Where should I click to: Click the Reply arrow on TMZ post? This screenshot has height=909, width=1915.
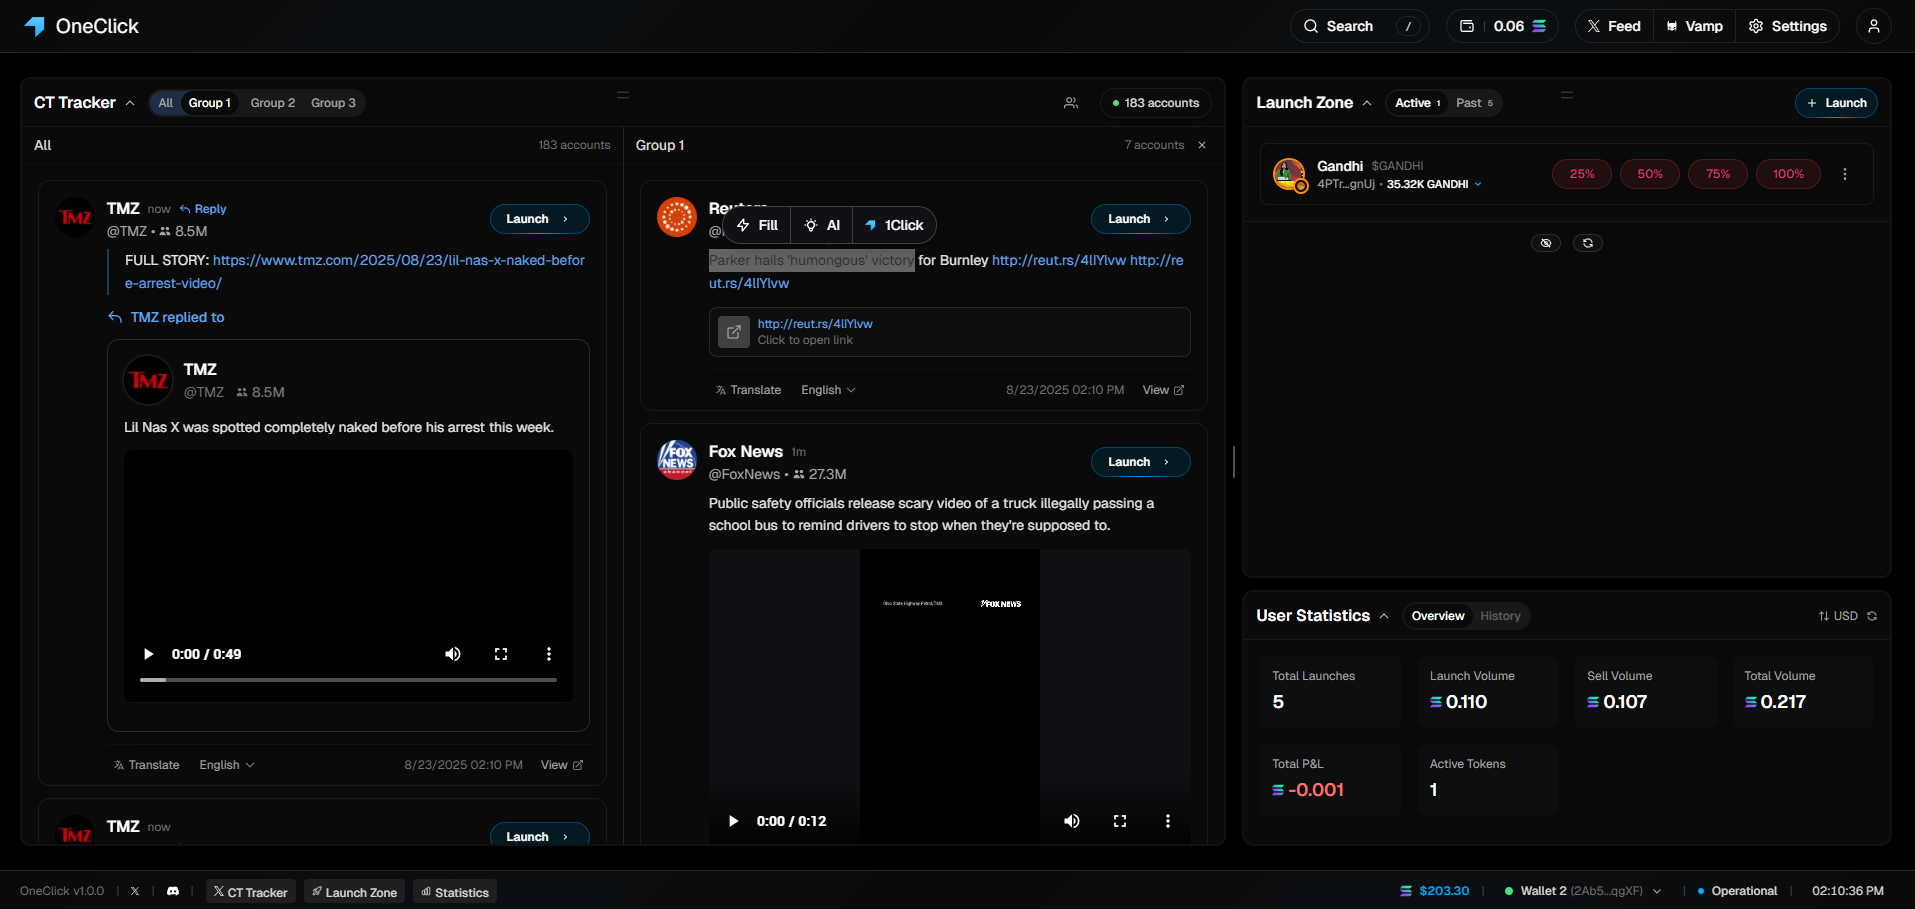(203, 209)
